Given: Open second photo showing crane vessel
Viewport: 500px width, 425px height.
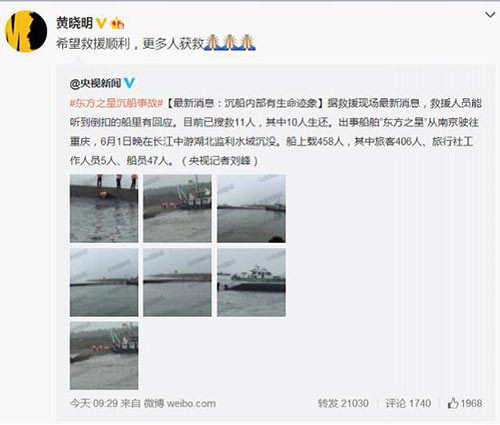Looking at the screenshot, I should pos(177,208).
